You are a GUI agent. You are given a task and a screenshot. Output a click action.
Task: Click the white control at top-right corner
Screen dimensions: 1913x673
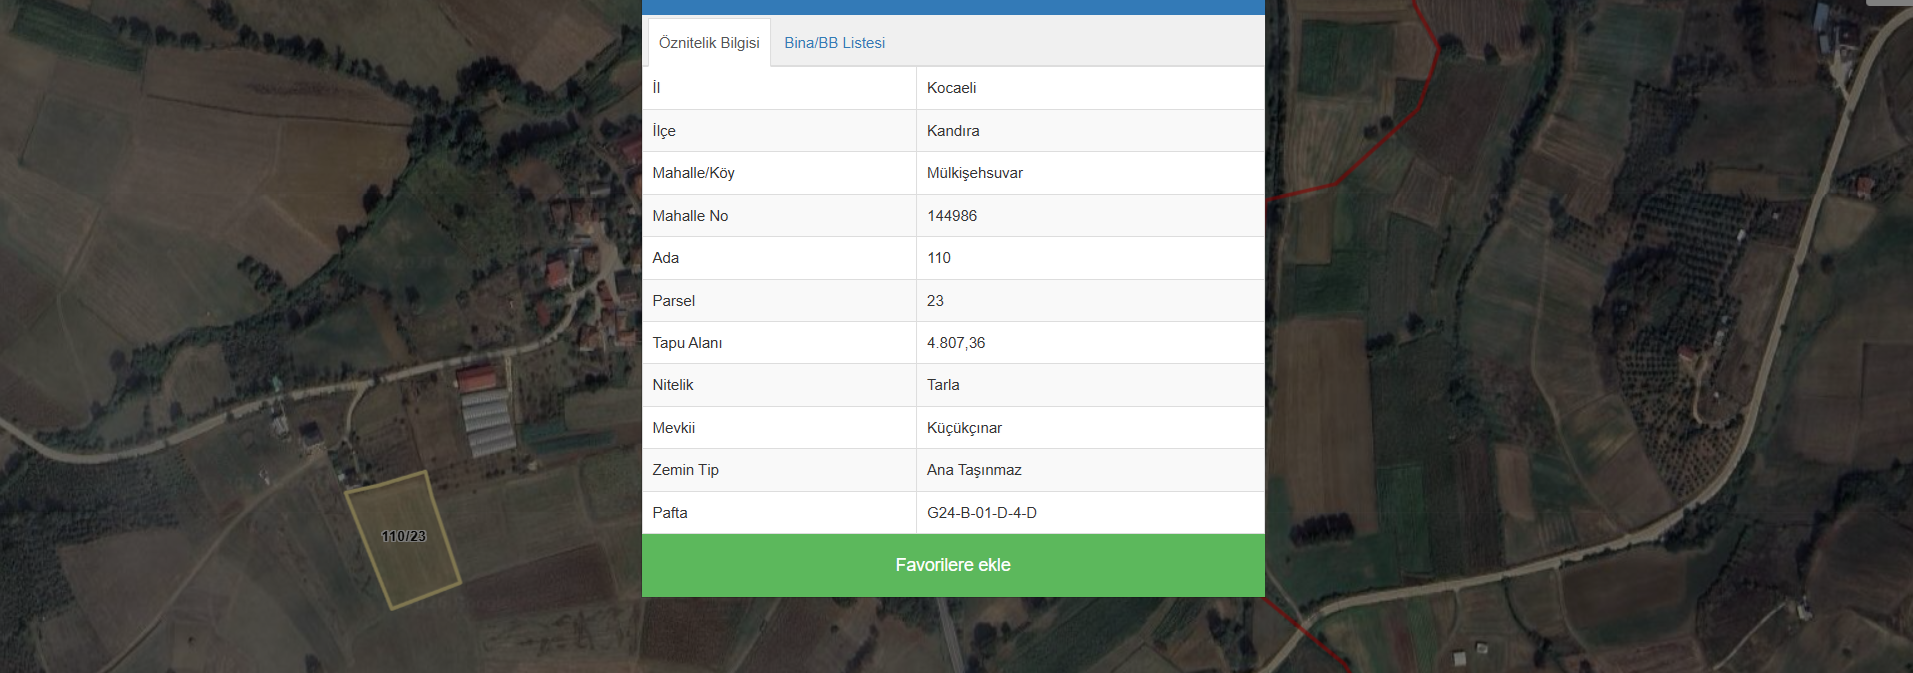click(1888, 3)
